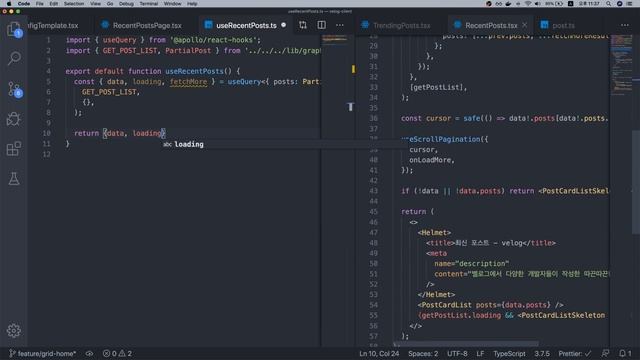Open the File menu
The image size is (640, 360).
pos(39,4)
